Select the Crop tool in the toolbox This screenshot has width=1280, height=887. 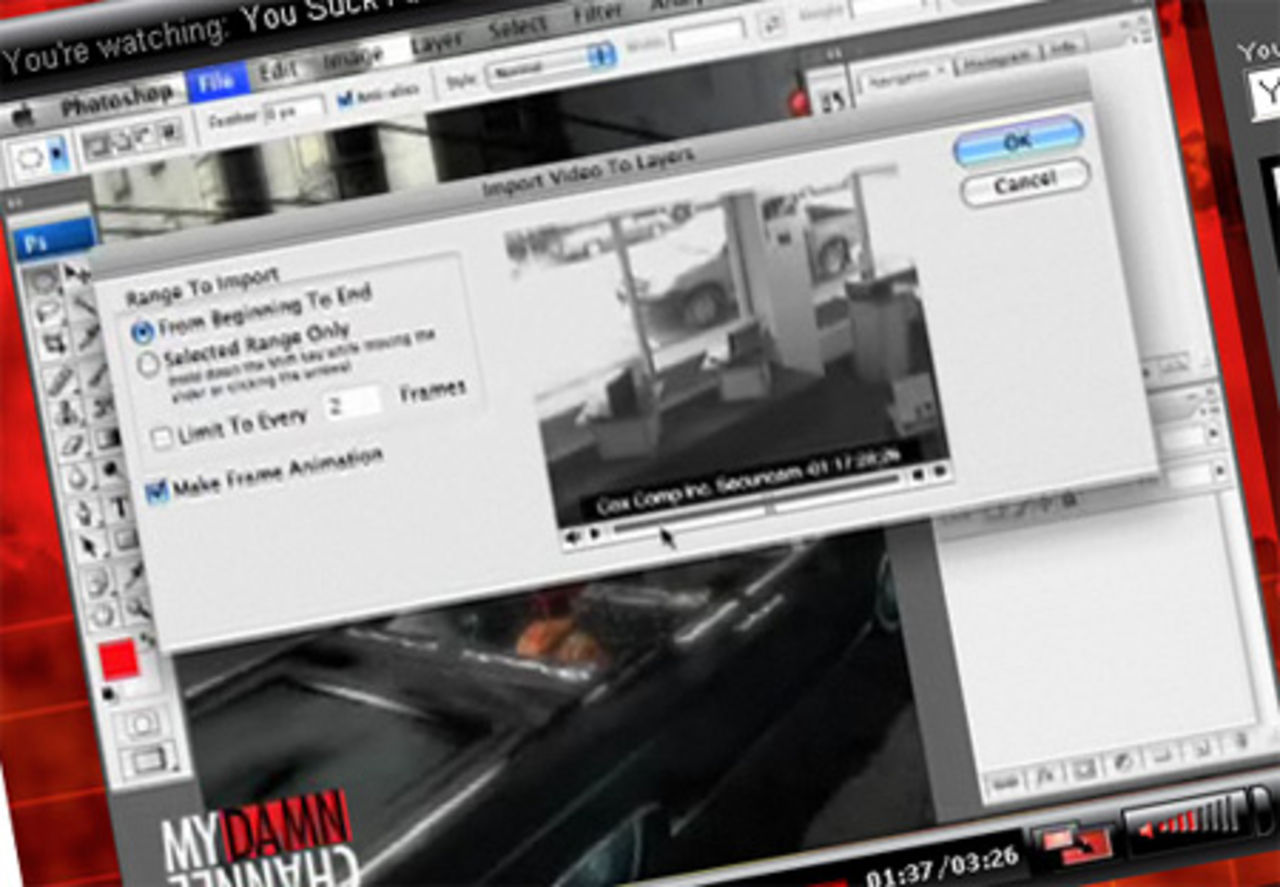tap(55, 343)
